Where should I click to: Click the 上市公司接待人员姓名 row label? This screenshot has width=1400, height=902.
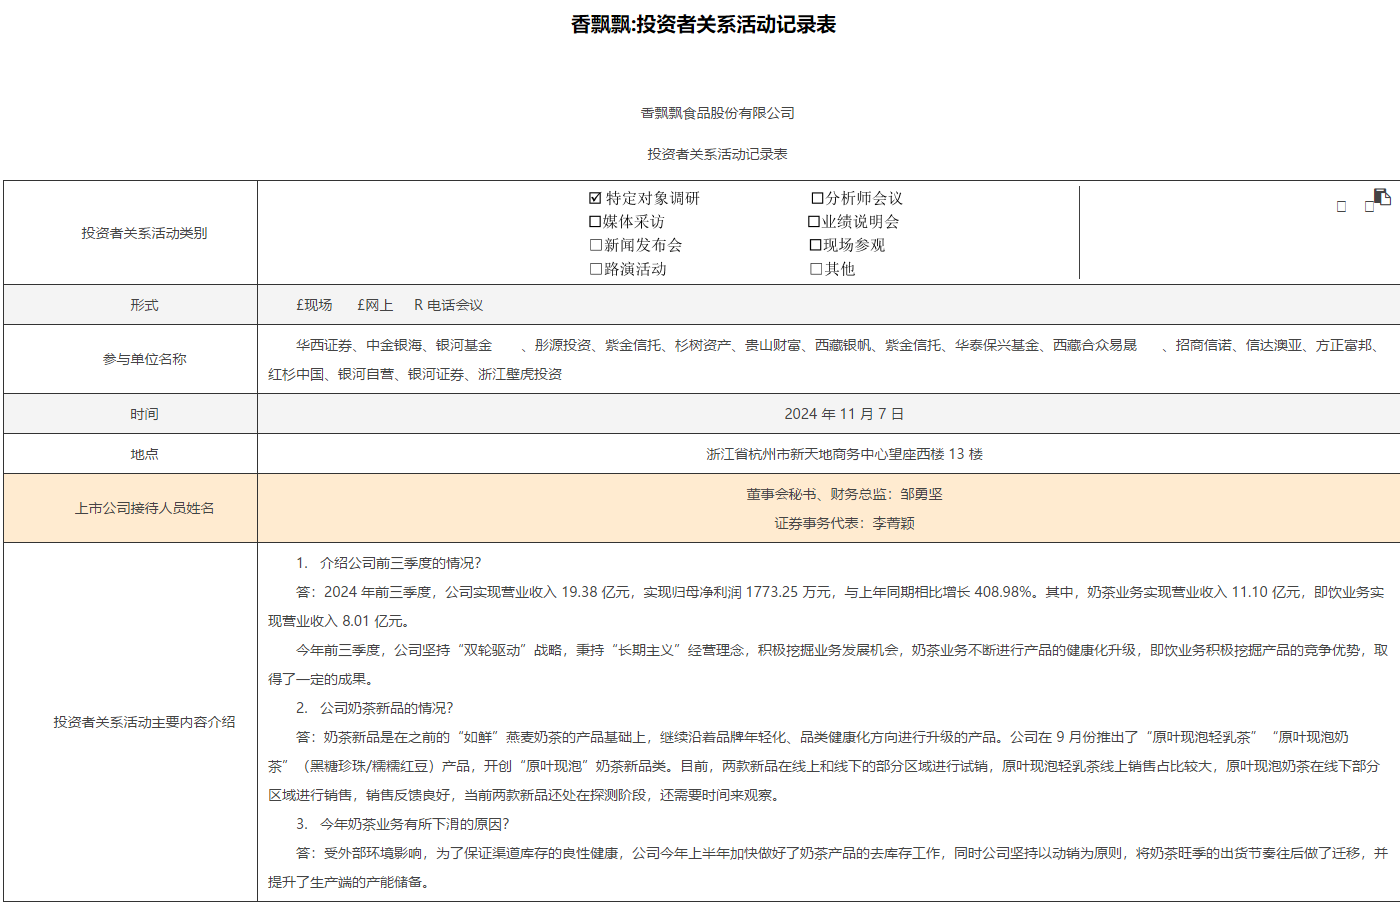144,508
